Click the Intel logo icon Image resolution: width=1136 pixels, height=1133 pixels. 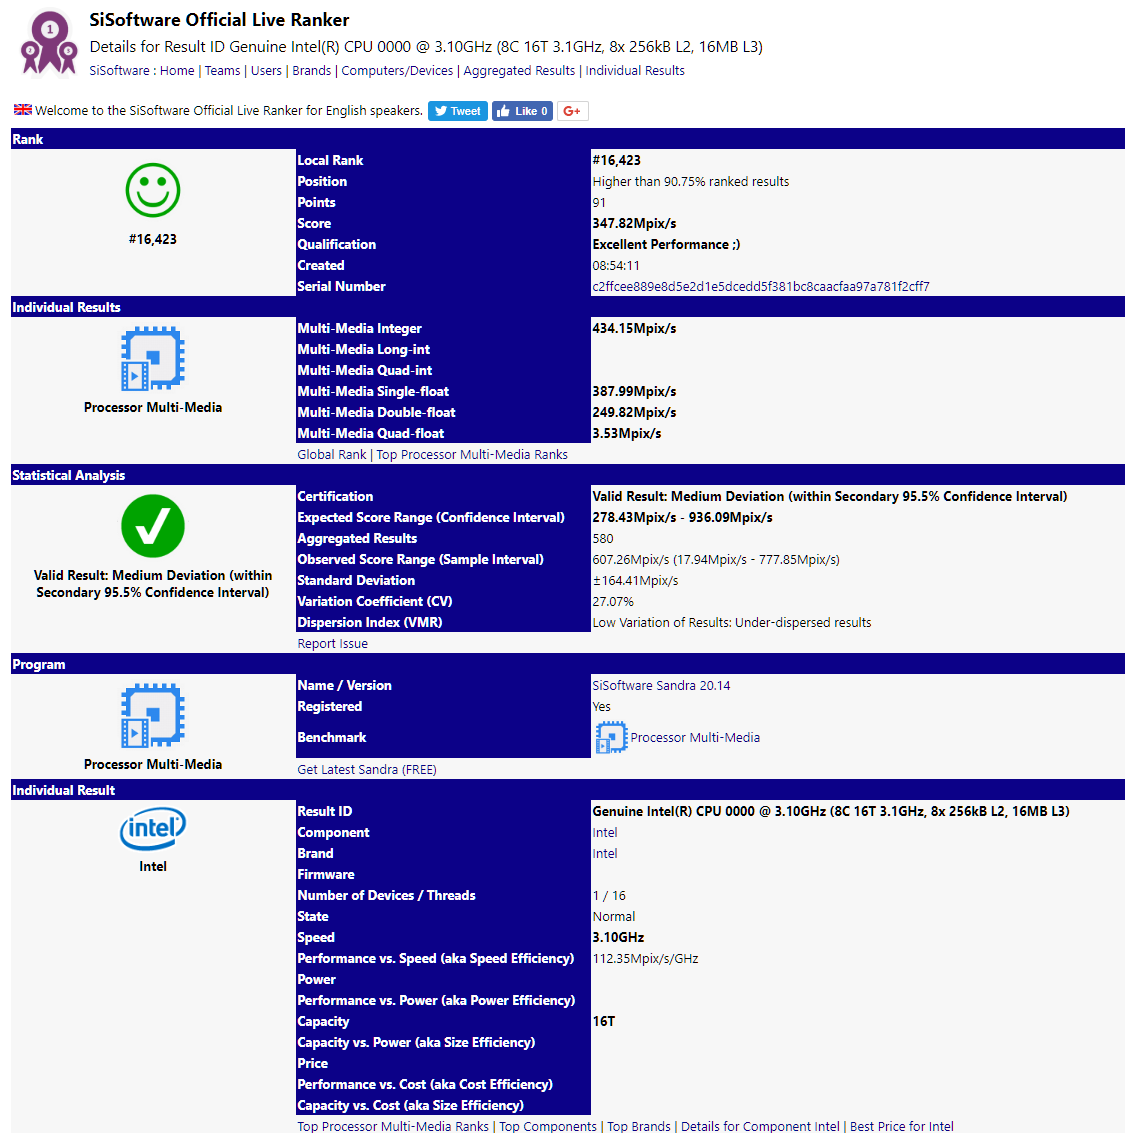click(x=153, y=829)
